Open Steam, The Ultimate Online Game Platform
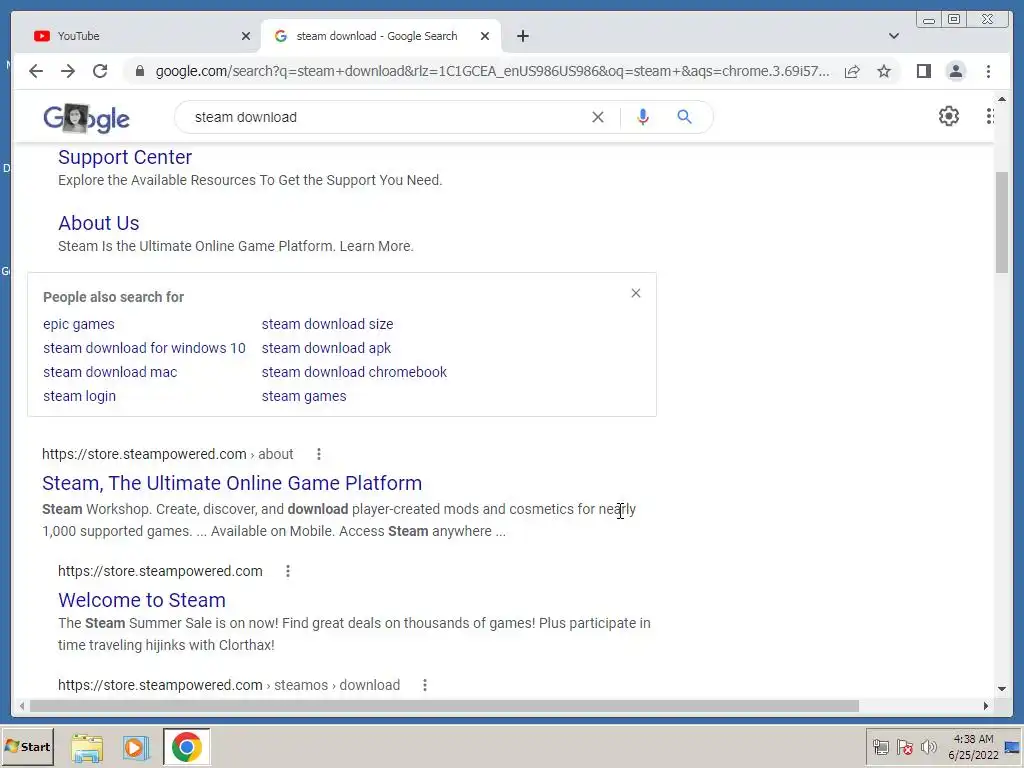The width and height of the screenshot is (1024, 768). [x=232, y=483]
